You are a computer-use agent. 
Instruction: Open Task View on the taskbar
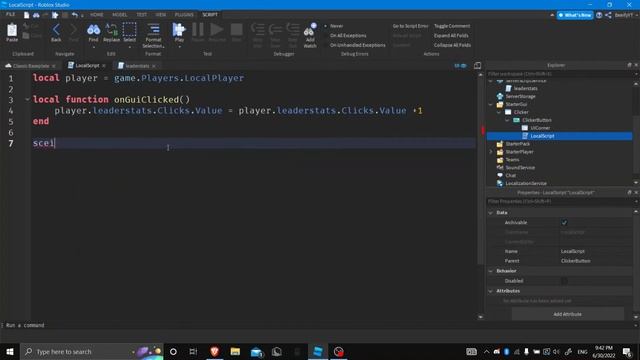193,351
